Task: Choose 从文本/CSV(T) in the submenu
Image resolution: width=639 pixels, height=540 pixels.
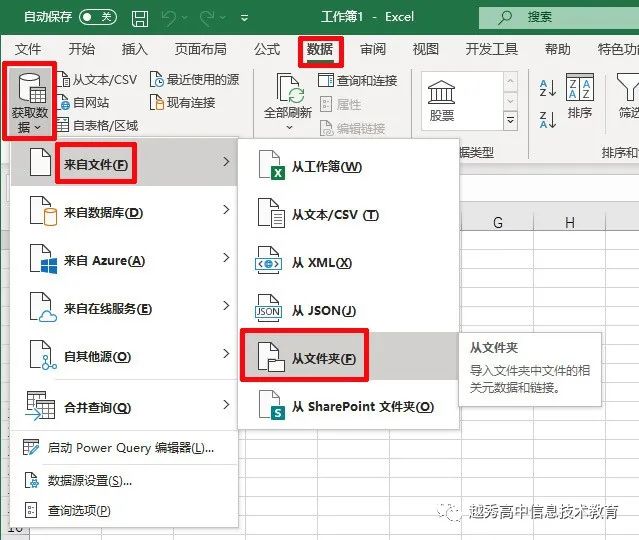Action: pos(348,214)
